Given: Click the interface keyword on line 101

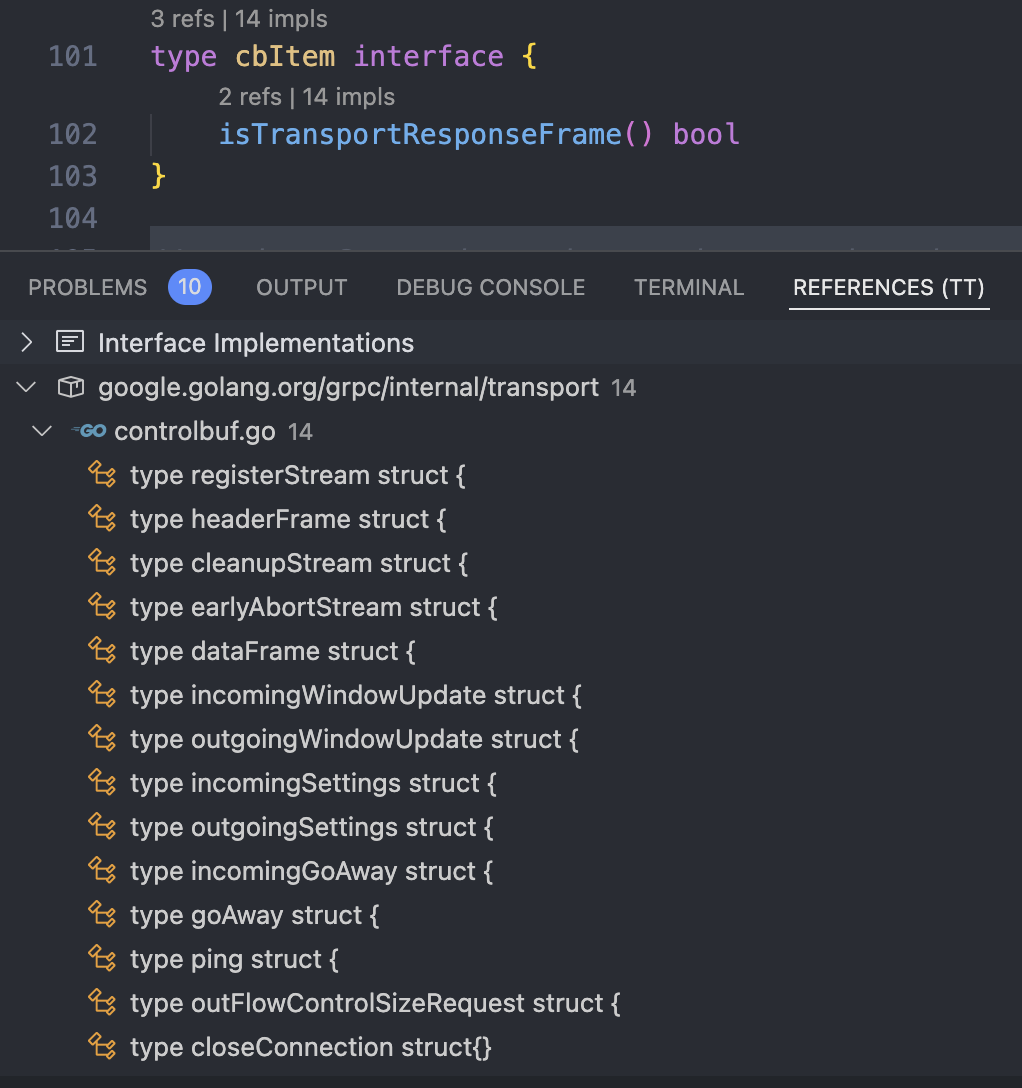Looking at the screenshot, I should [428, 56].
